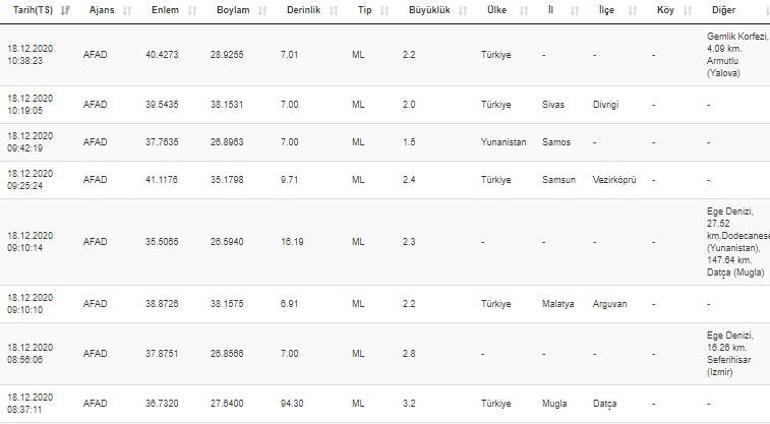Select the Yunanistan country cell
770x424 pixels.
point(503,142)
